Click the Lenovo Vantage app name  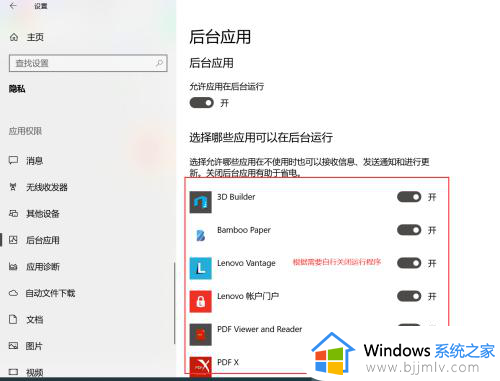pyautogui.click(x=246, y=263)
